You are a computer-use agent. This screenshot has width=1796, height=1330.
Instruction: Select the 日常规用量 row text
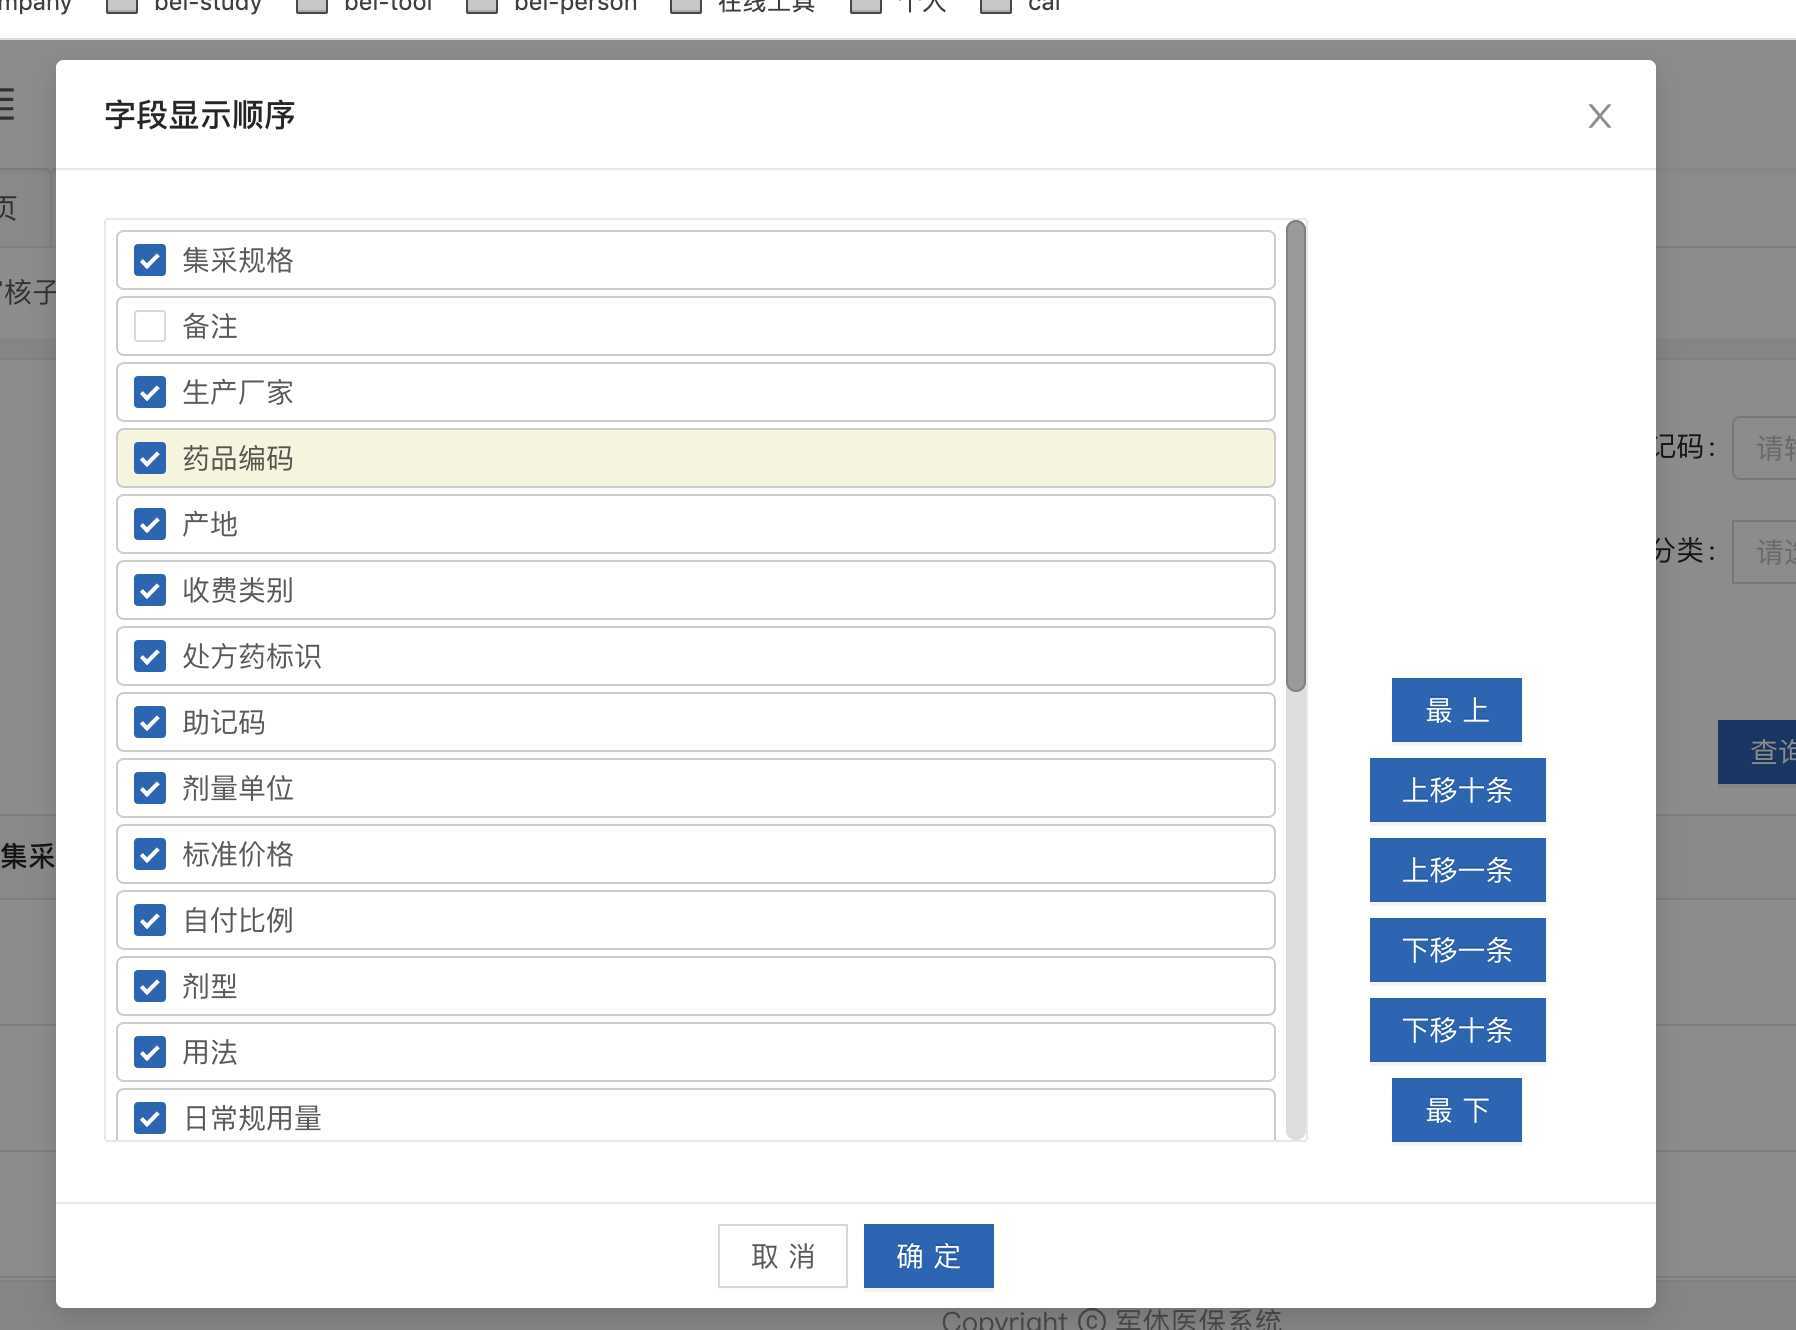coord(252,1118)
